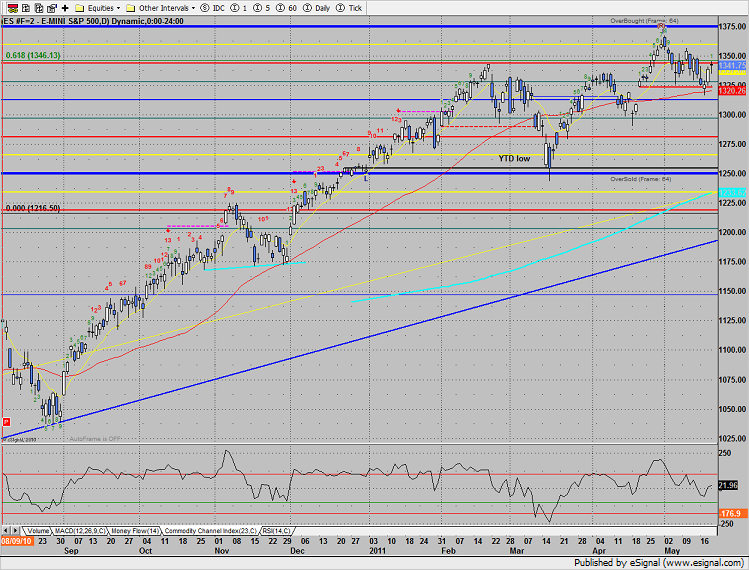Click the first red and yellow toolbar icon

pyautogui.click(x=13, y=8)
